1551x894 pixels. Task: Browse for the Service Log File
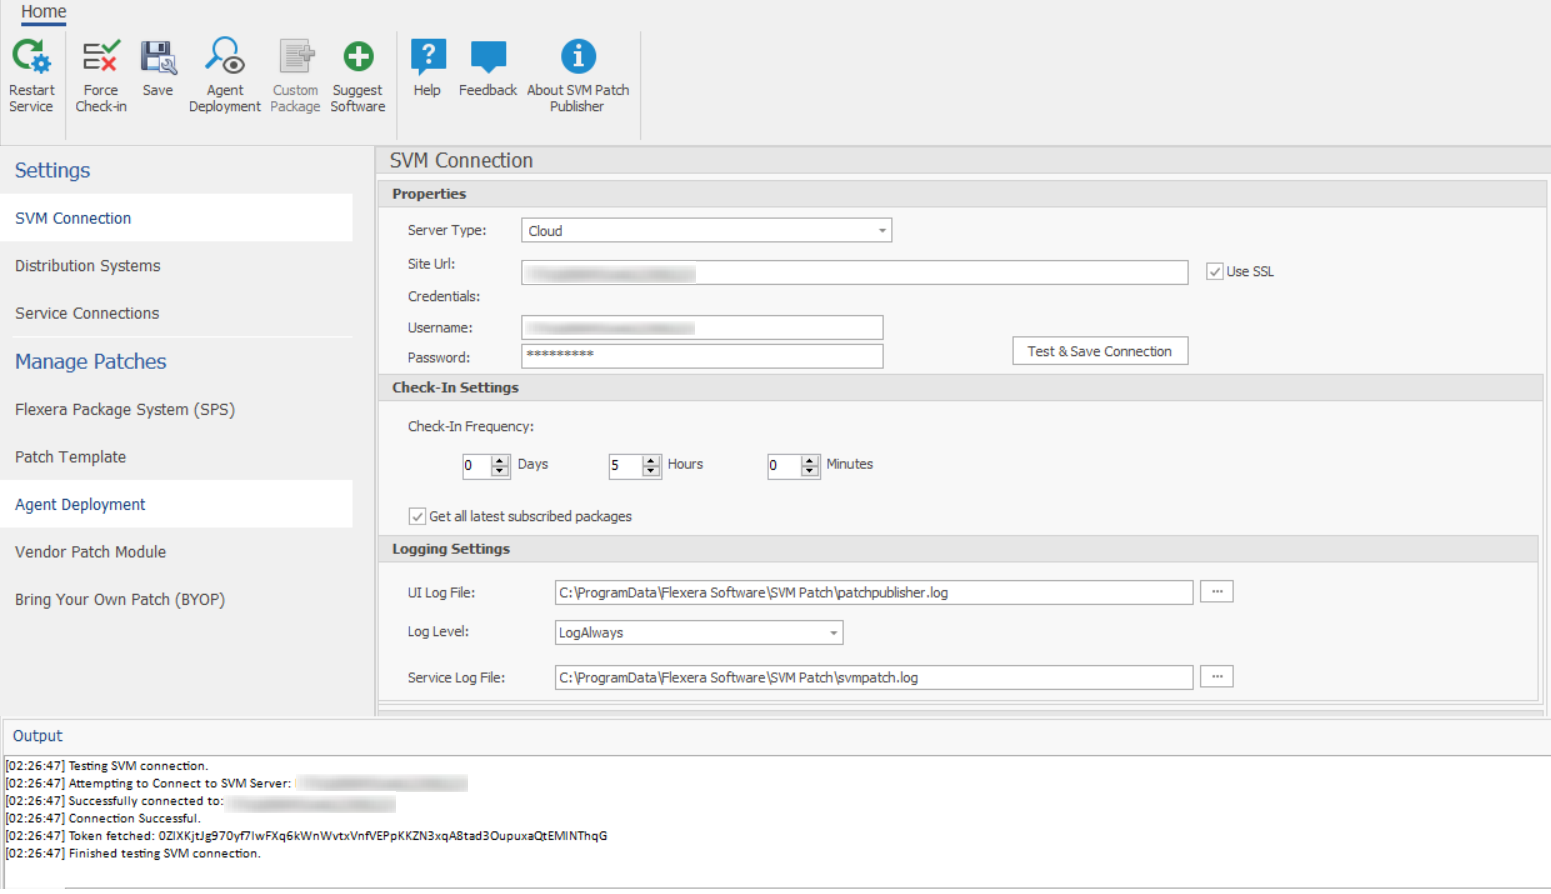1217,677
